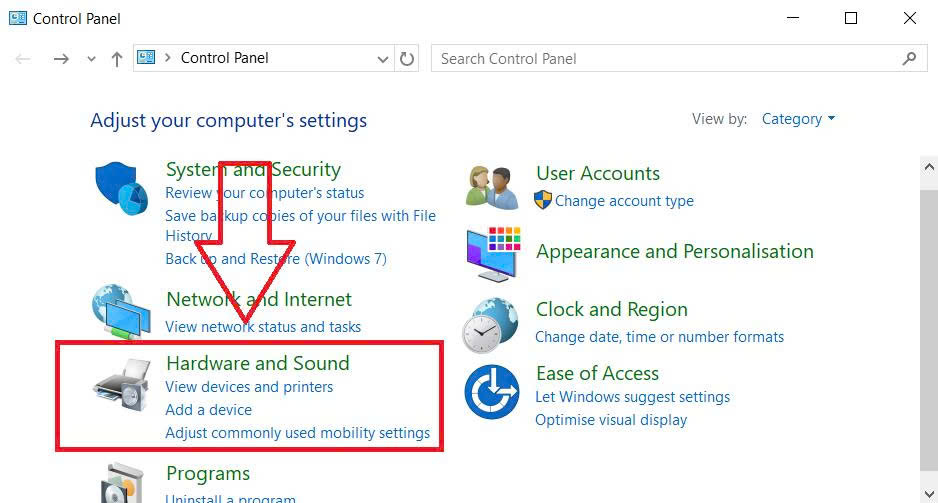Expand recent locations dropdown arrow

pyautogui.click(x=91, y=59)
